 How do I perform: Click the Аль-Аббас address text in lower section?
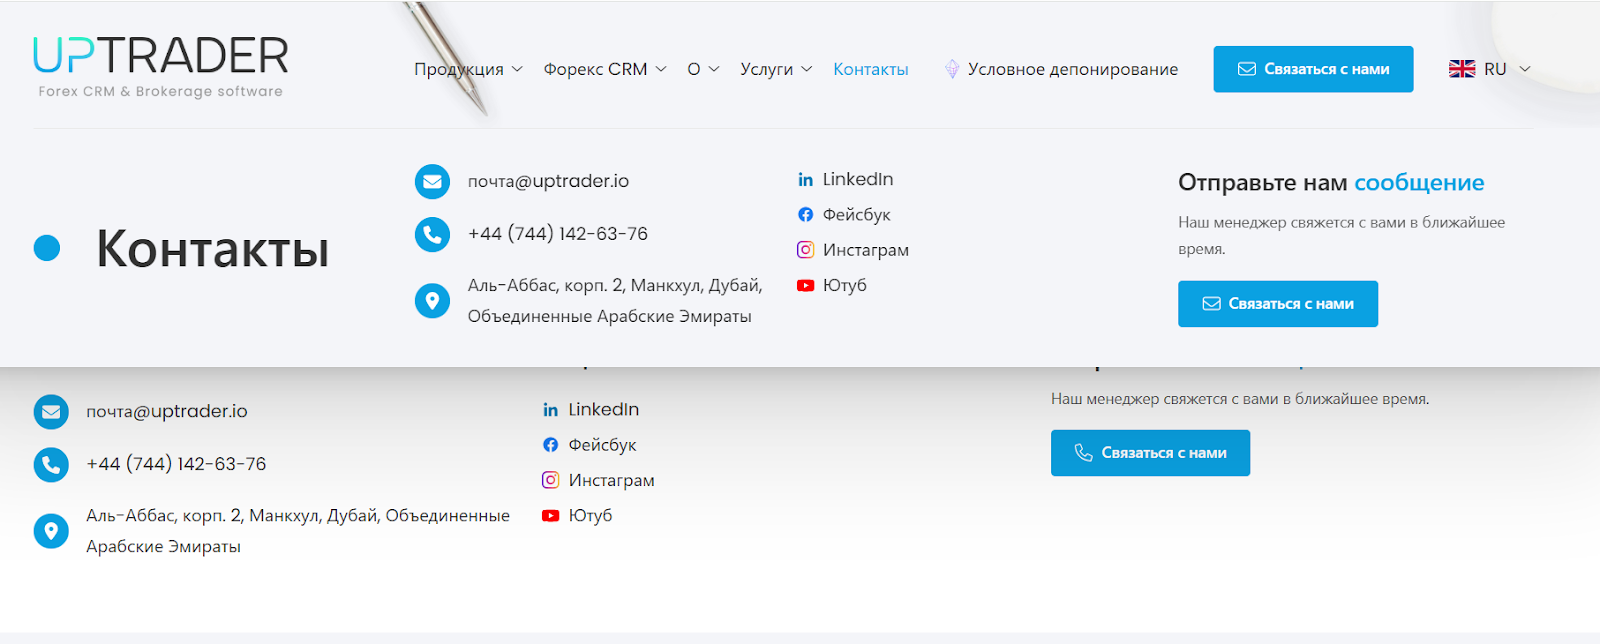coord(298,531)
